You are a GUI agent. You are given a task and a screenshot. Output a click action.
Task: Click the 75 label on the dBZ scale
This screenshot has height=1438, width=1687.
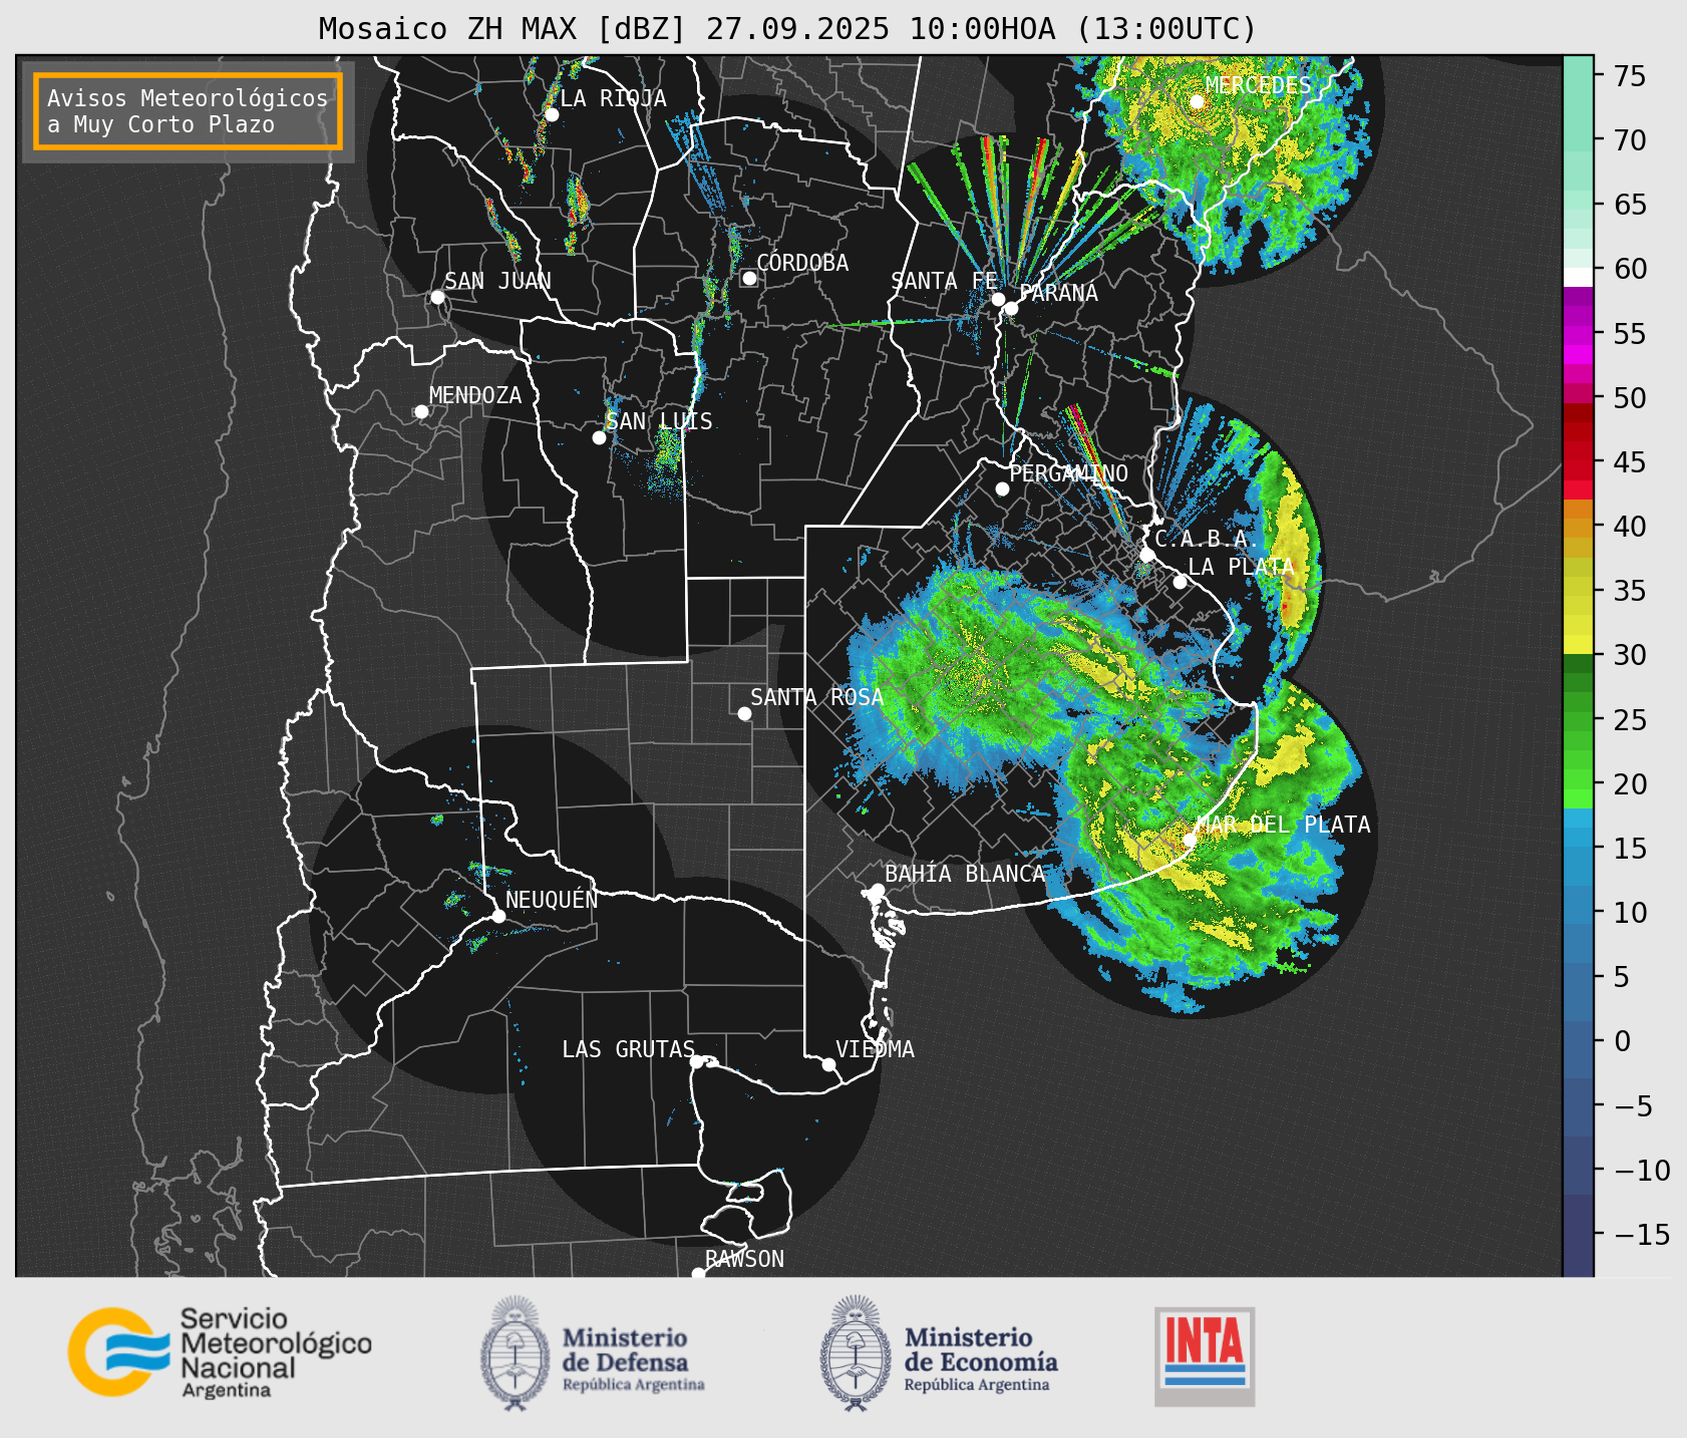click(x=1629, y=76)
